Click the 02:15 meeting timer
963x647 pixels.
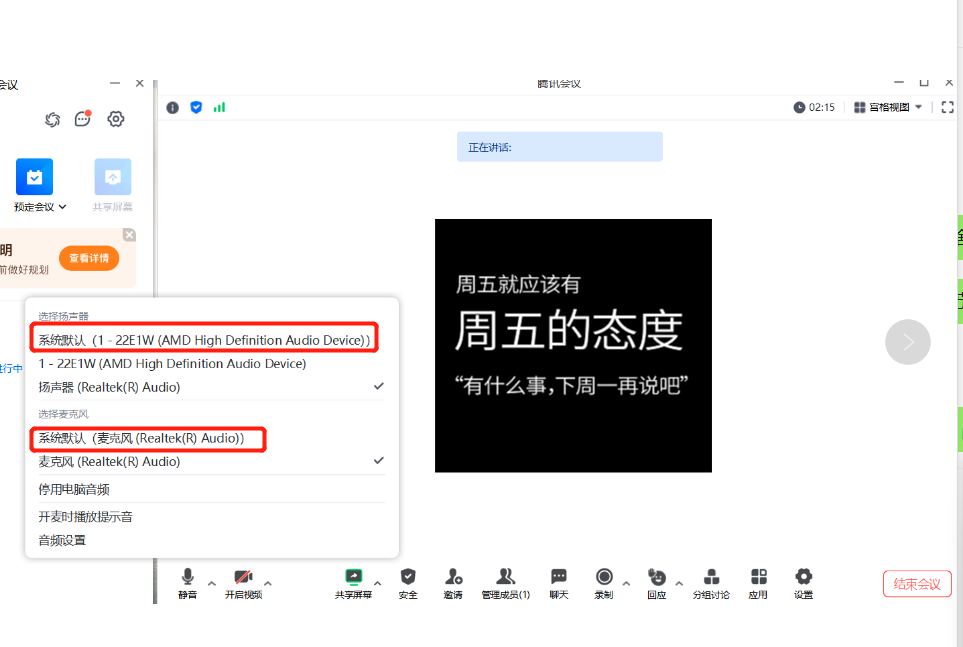(x=814, y=108)
